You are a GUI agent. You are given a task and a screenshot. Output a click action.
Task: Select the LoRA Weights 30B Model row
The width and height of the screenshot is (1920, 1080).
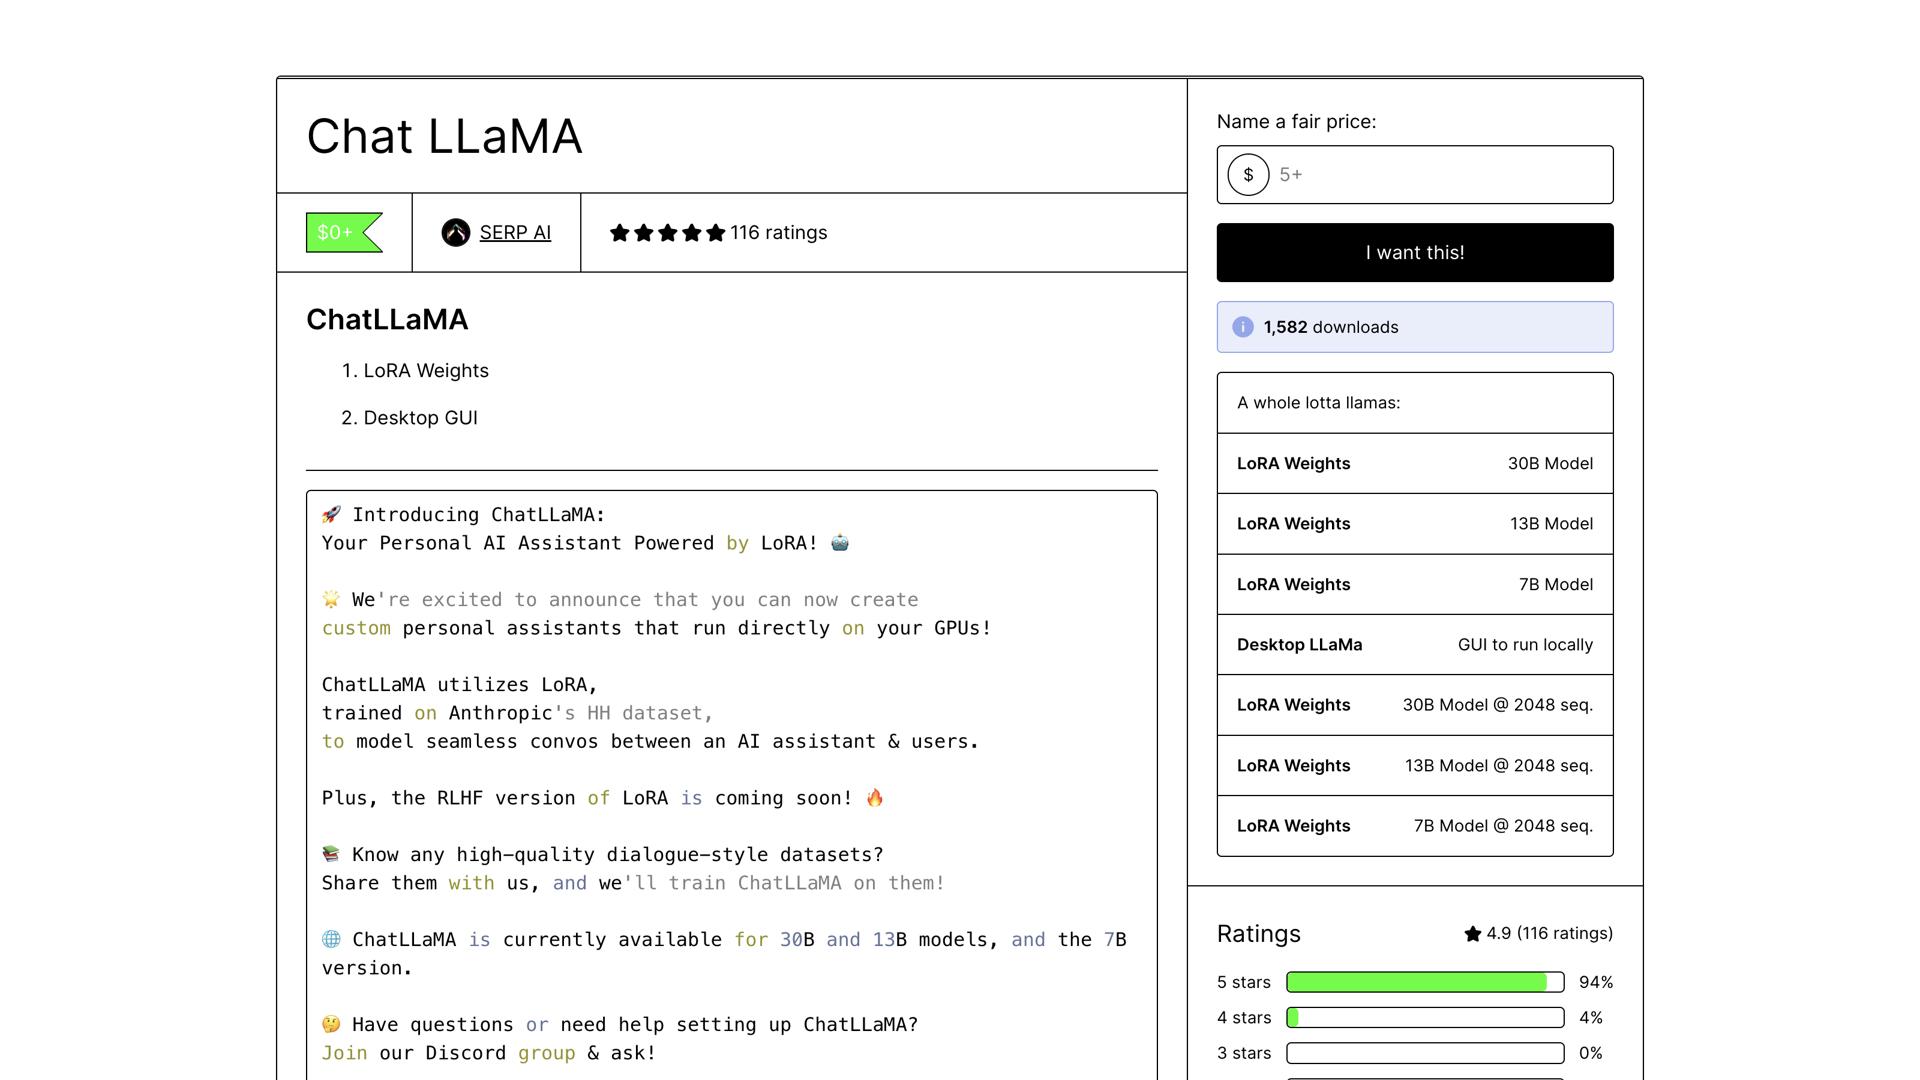point(1414,463)
